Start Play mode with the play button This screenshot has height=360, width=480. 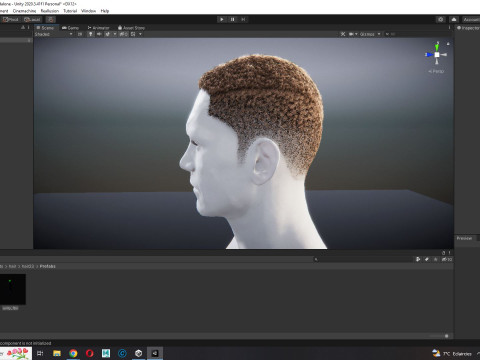(222, 19)
